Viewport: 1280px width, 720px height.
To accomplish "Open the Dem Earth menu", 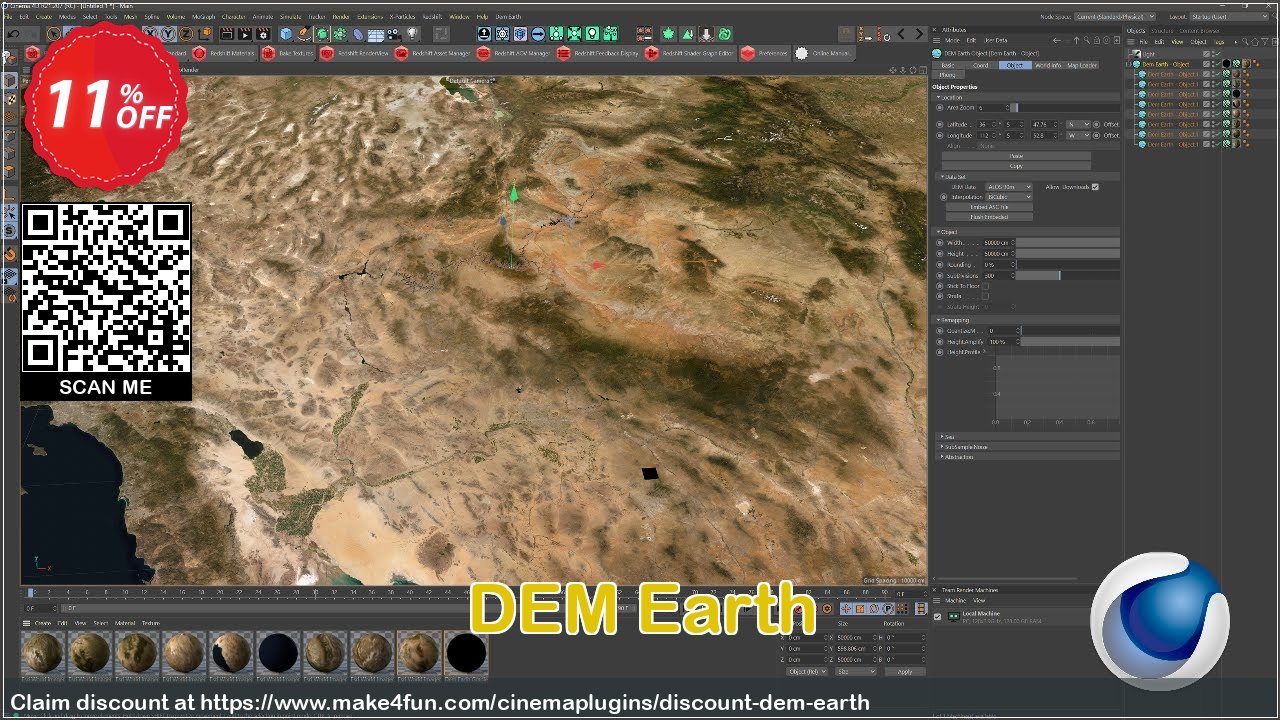I will pos(508,17).
